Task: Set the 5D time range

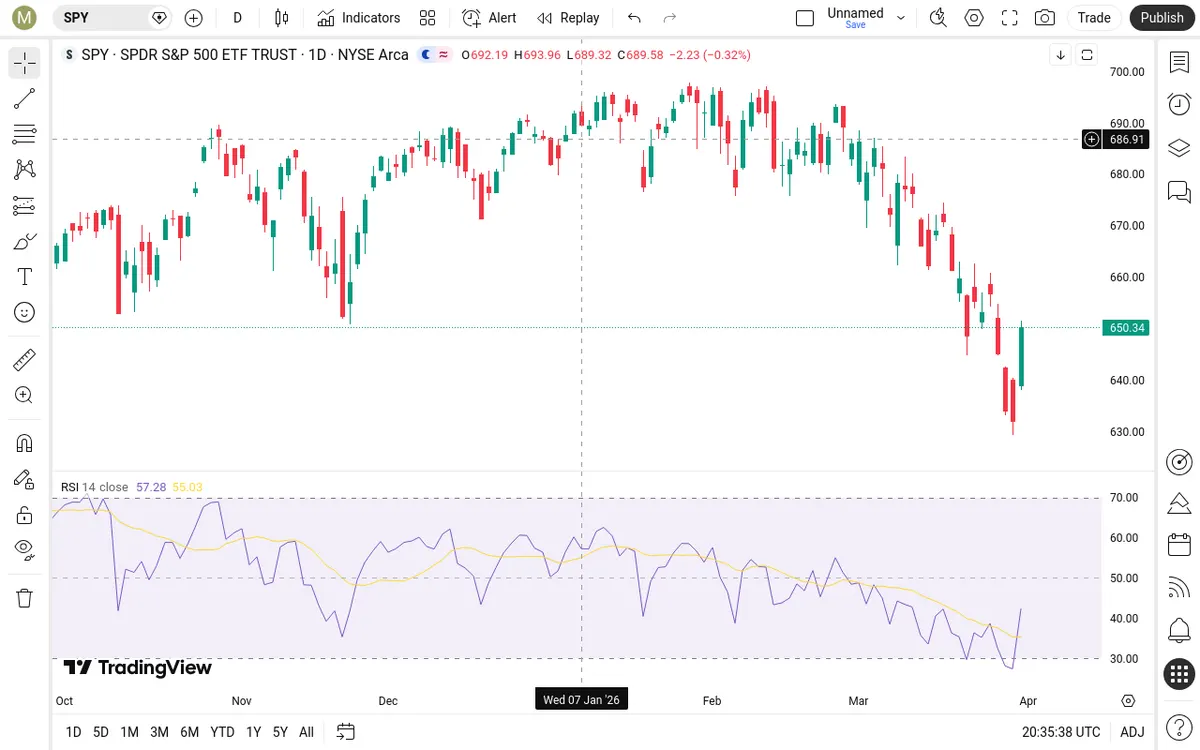Action: click(x=101, y=732)
